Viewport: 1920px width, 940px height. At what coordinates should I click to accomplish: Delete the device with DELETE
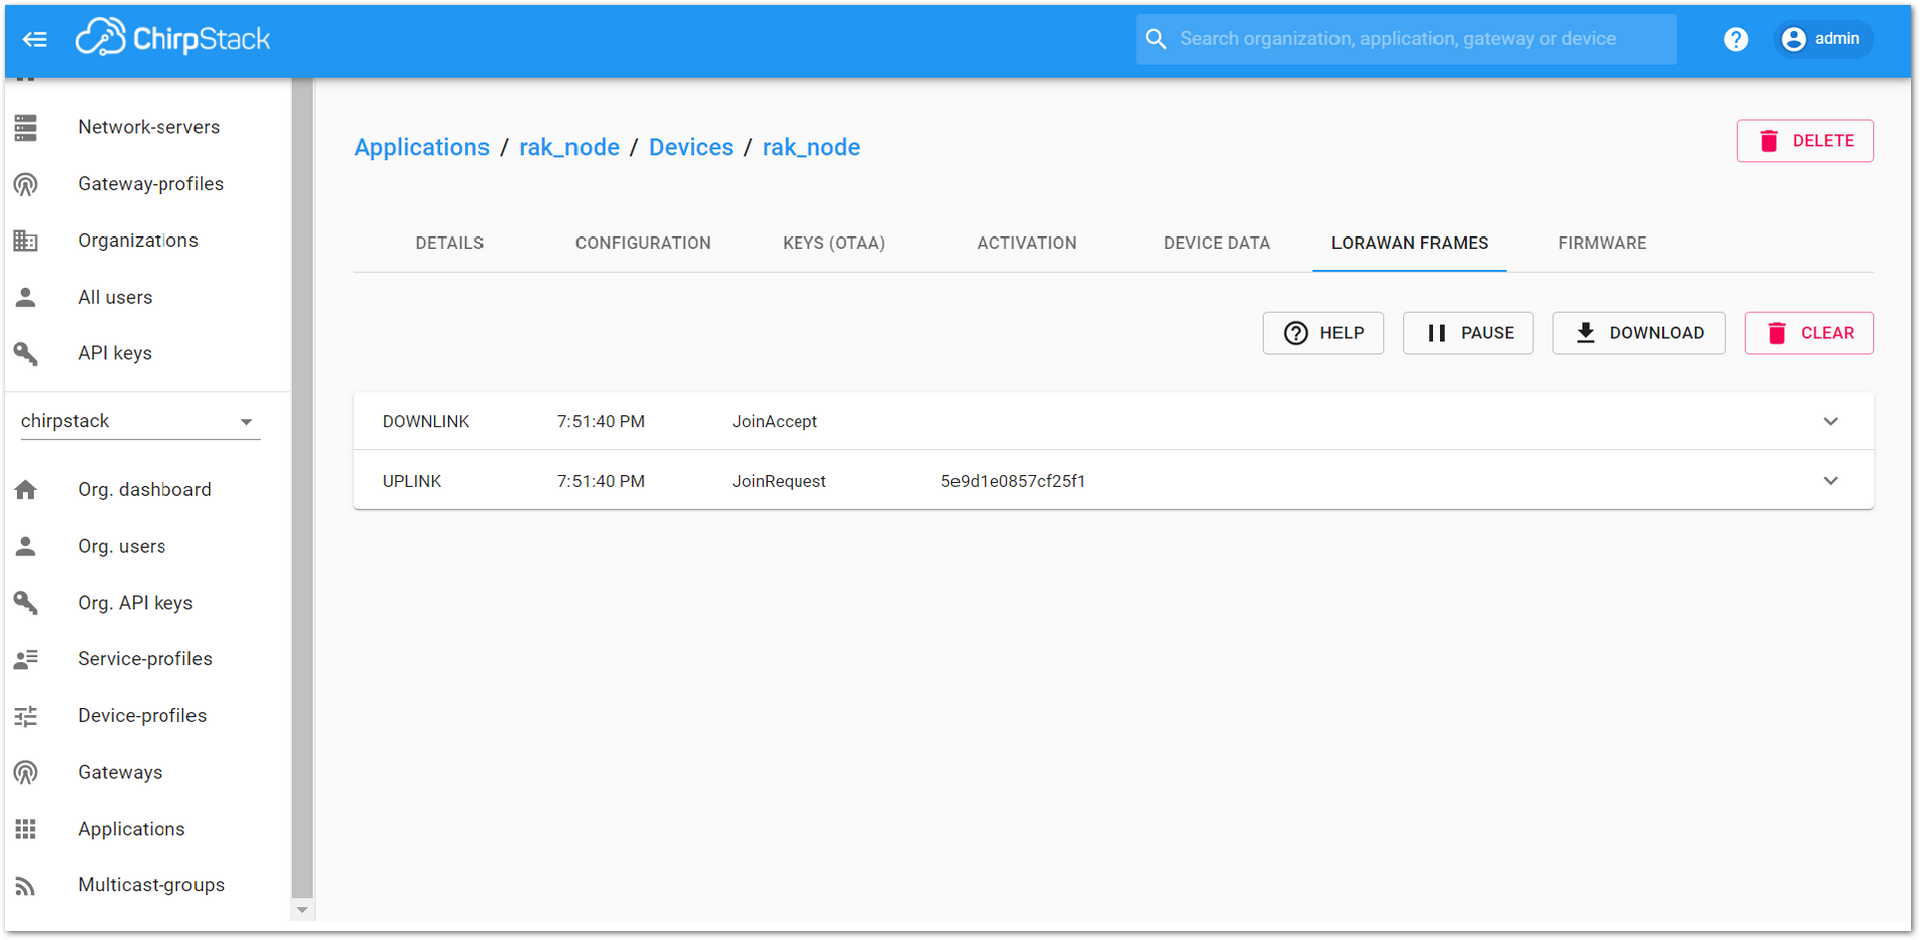[x=1805, y=141]
